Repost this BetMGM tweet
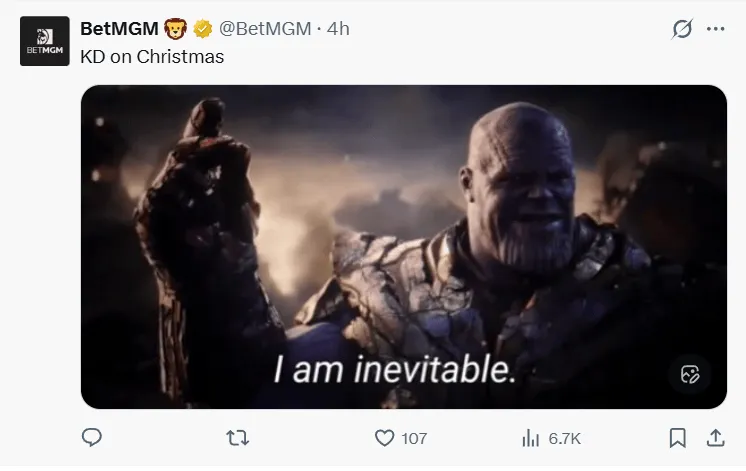746x471 pixels. (238, 438)
